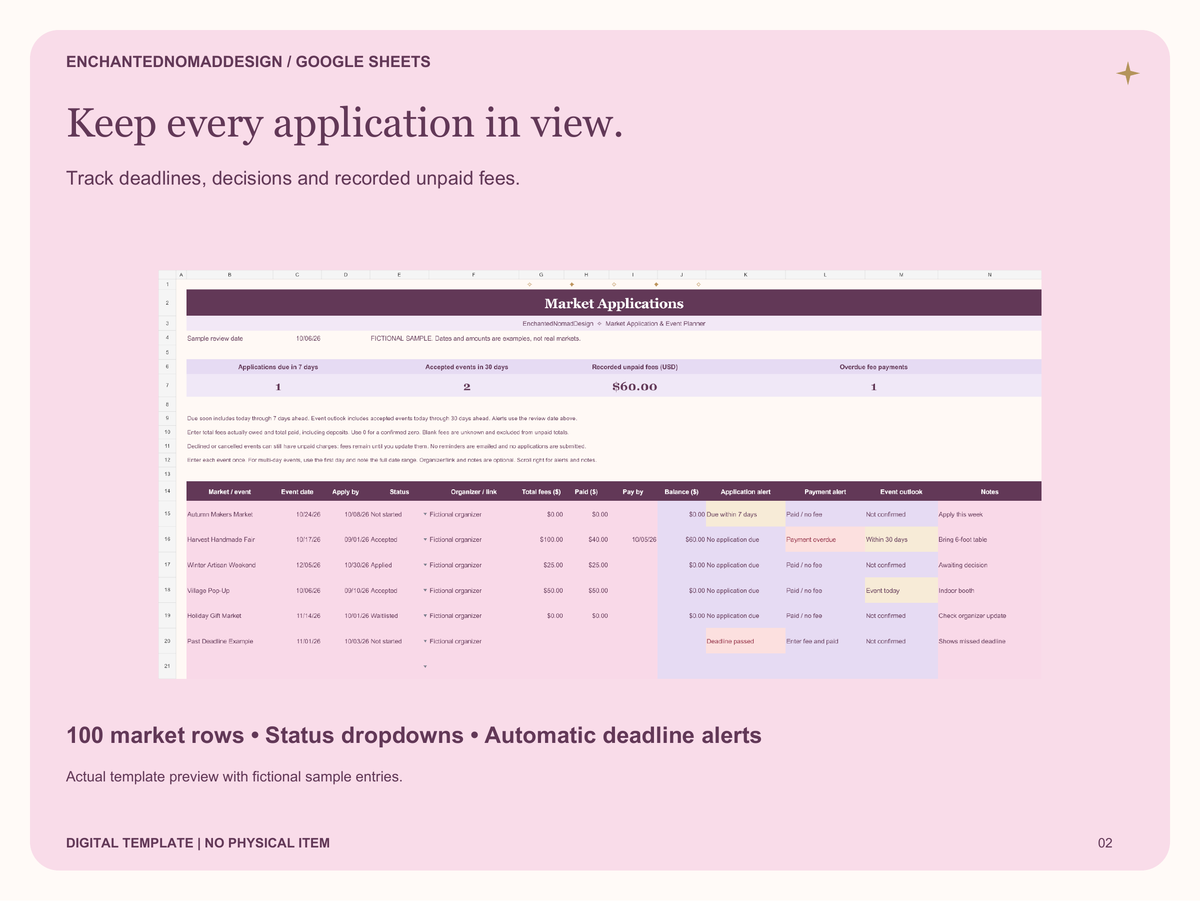1200x901 pixels.
Task: Click the Total fees ($) column heading
Action: pyautogui.click(x=541, y=492)
